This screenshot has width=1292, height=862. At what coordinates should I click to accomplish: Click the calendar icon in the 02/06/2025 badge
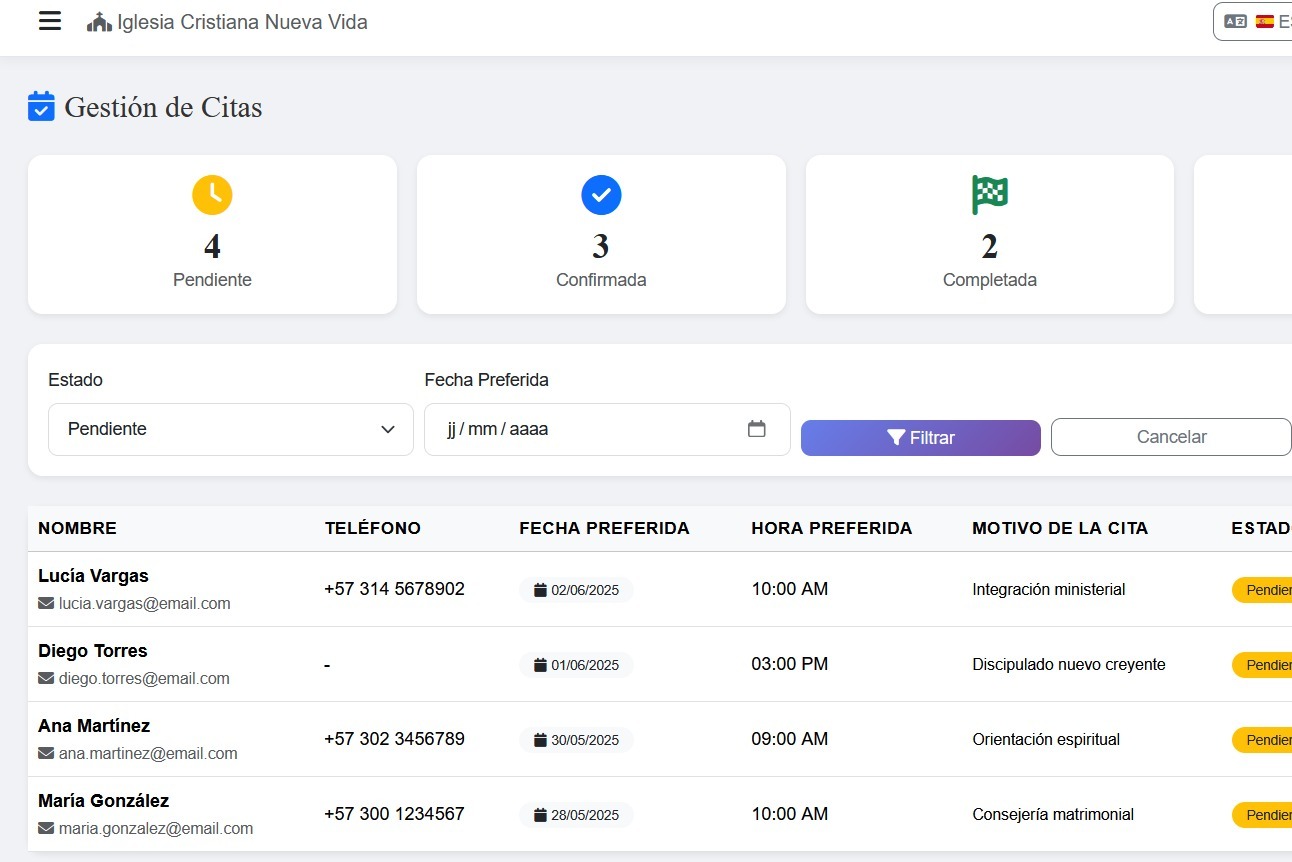click(x=540, y=590)
